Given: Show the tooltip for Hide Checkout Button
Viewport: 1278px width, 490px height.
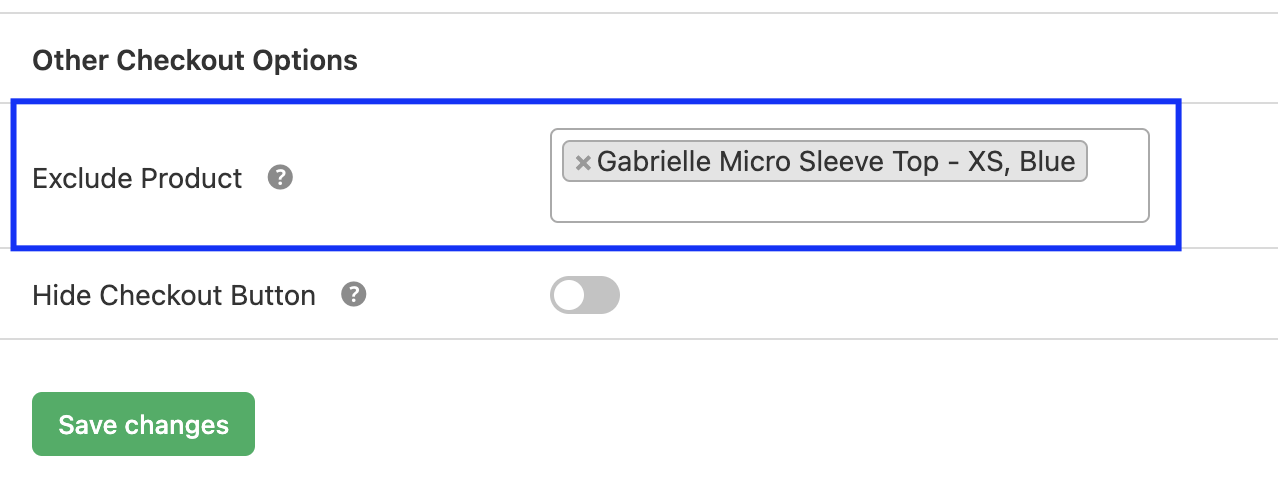Looking at the screenshot, I should [x=354, y=295].
